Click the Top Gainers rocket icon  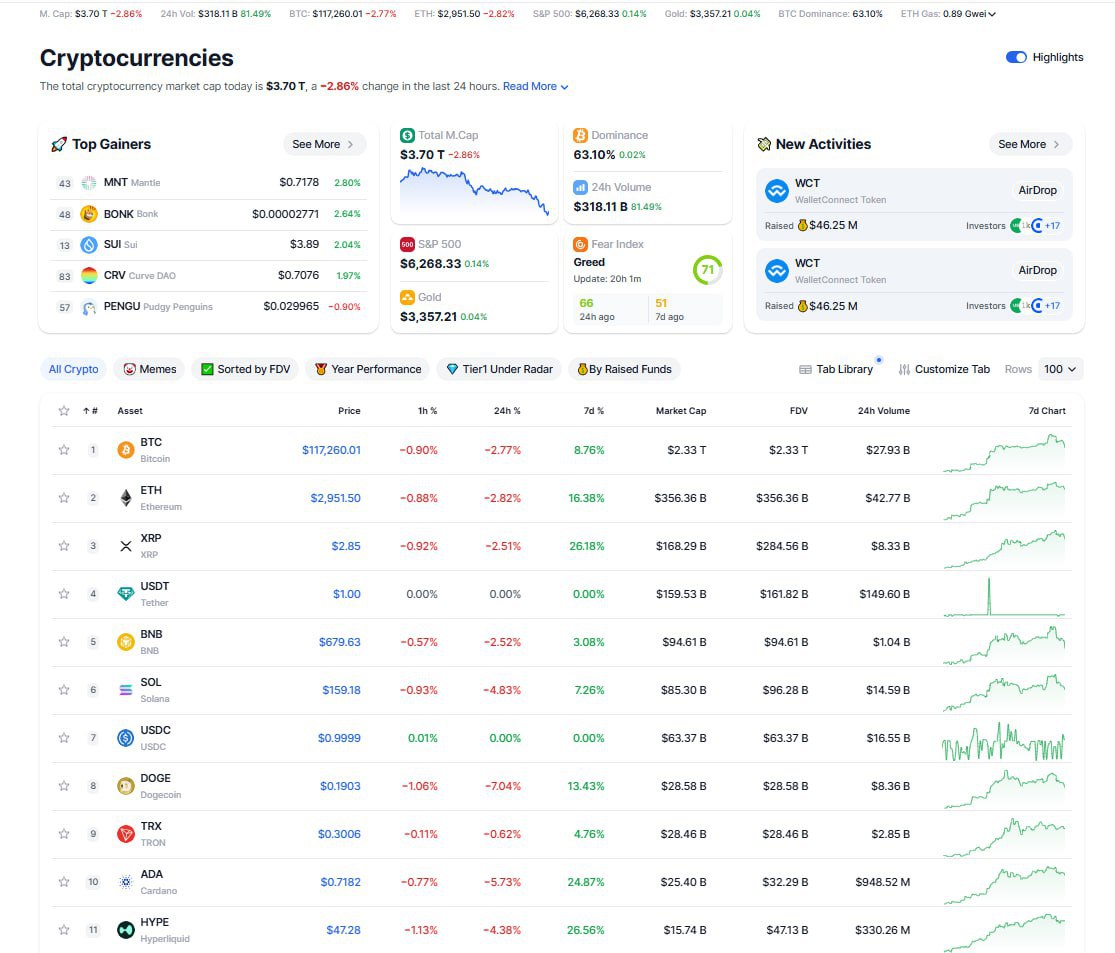tap(59, 144)
